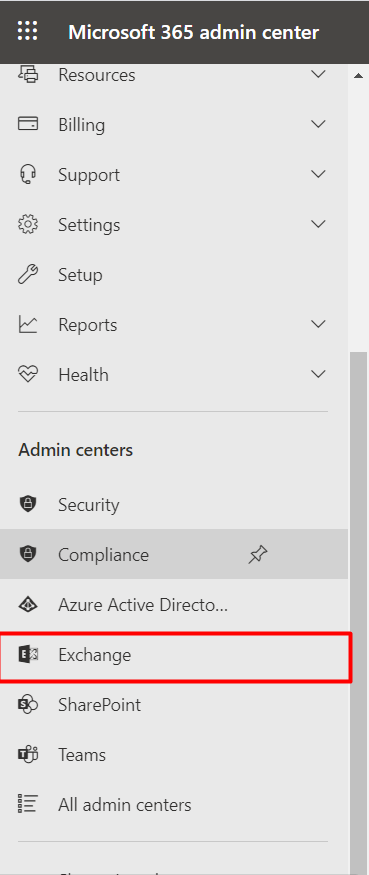This screenshot has width=369, height=875.
Task: Click the All admin centers list icon
Action: coord(28,804)
